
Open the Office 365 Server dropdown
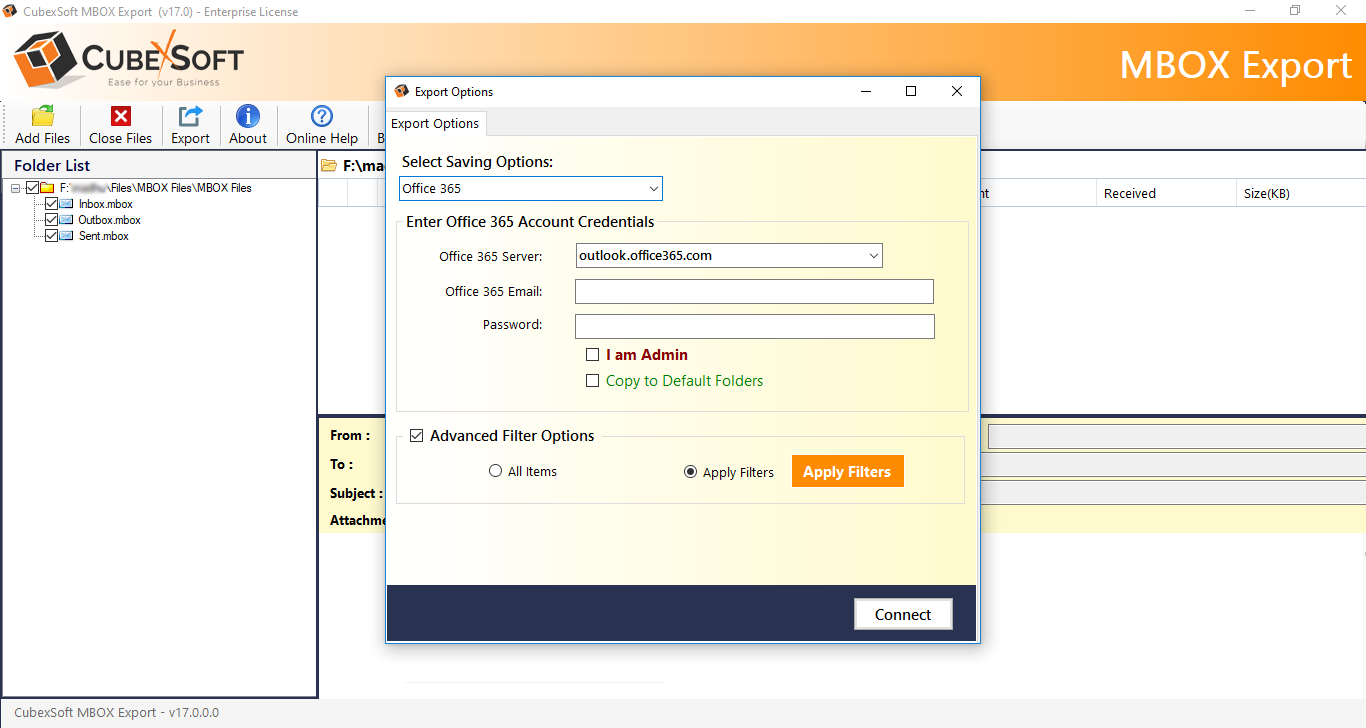[x=872, y=255]
